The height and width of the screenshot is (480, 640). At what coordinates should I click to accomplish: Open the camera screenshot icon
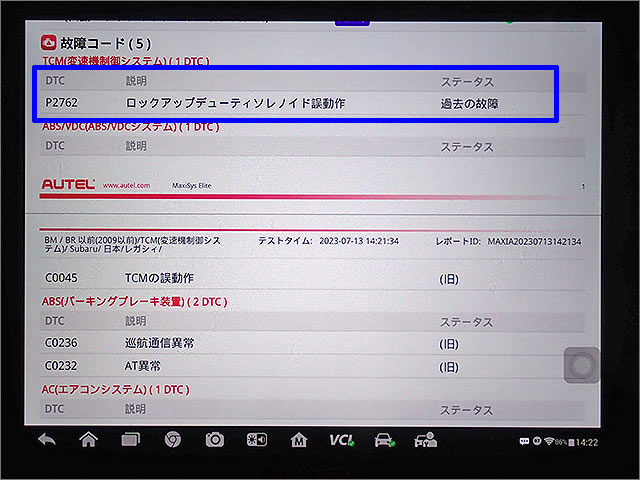pos(215,440)
